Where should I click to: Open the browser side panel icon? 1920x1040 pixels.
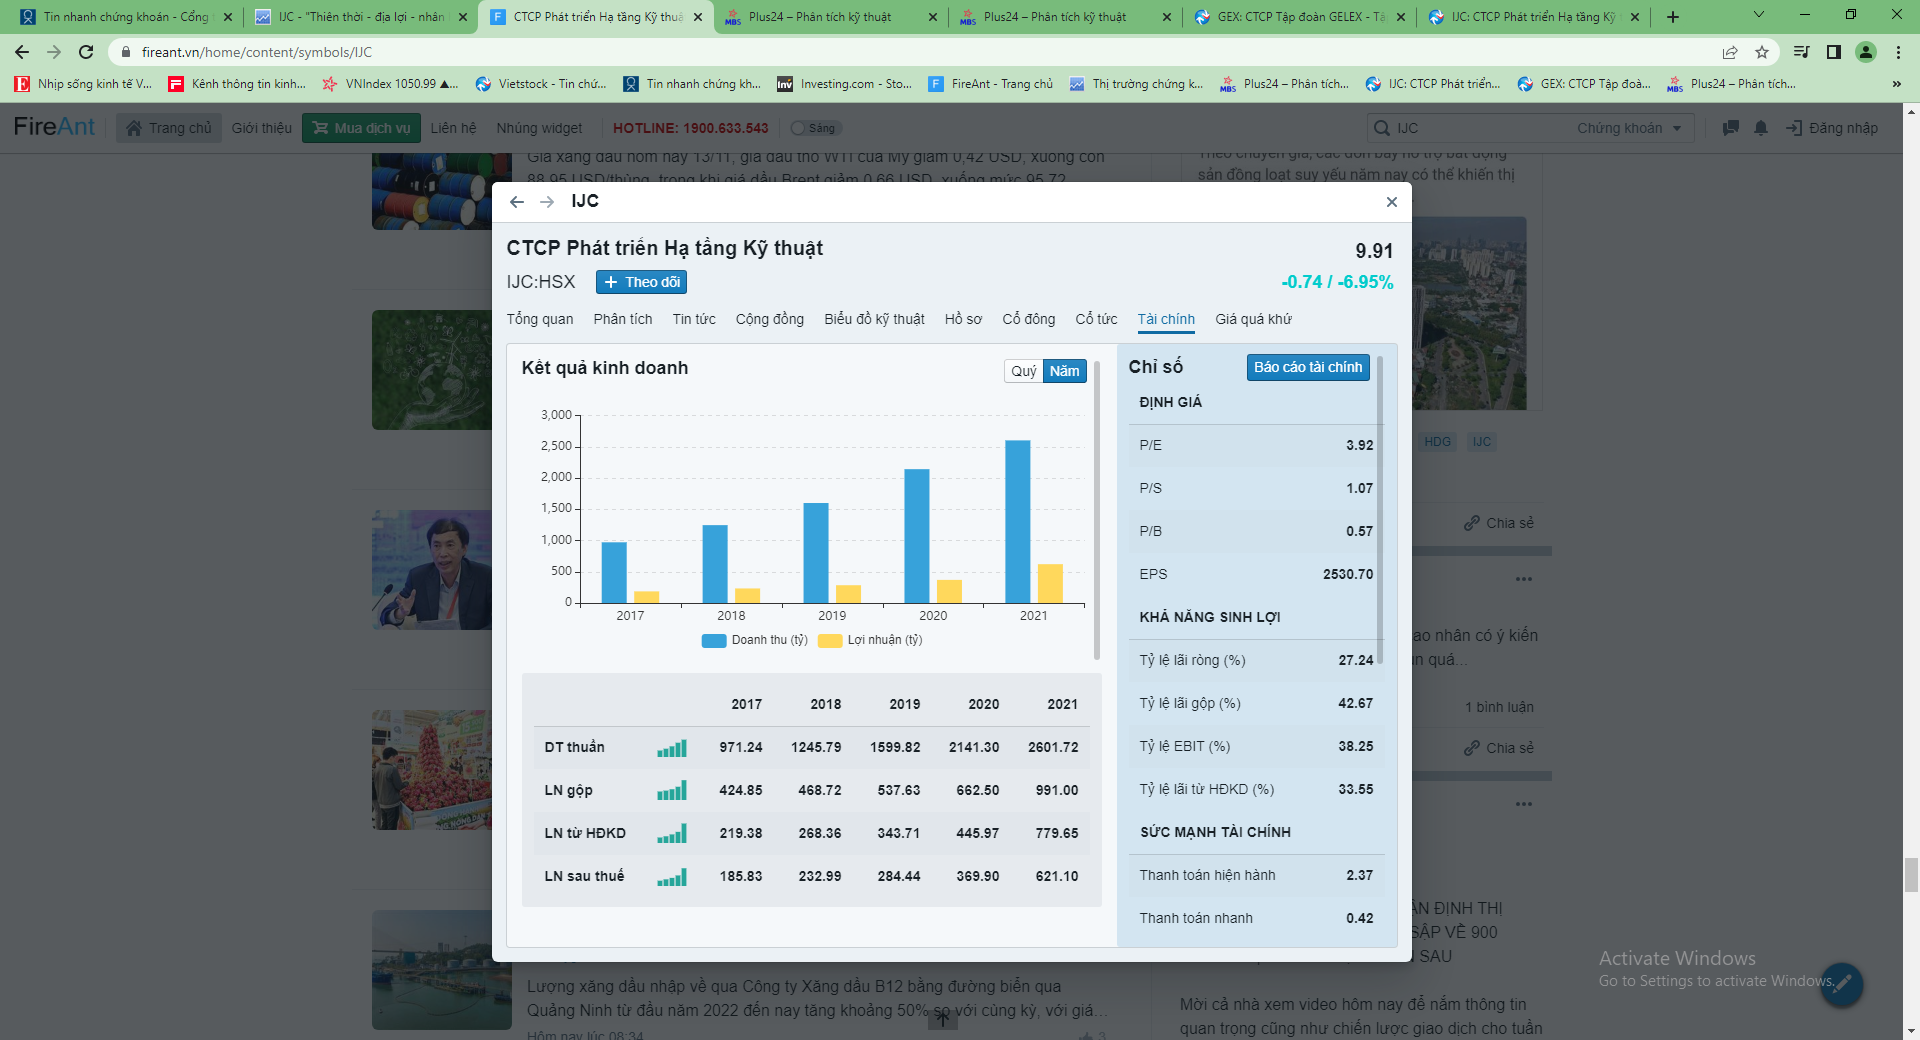[1834, 52]
